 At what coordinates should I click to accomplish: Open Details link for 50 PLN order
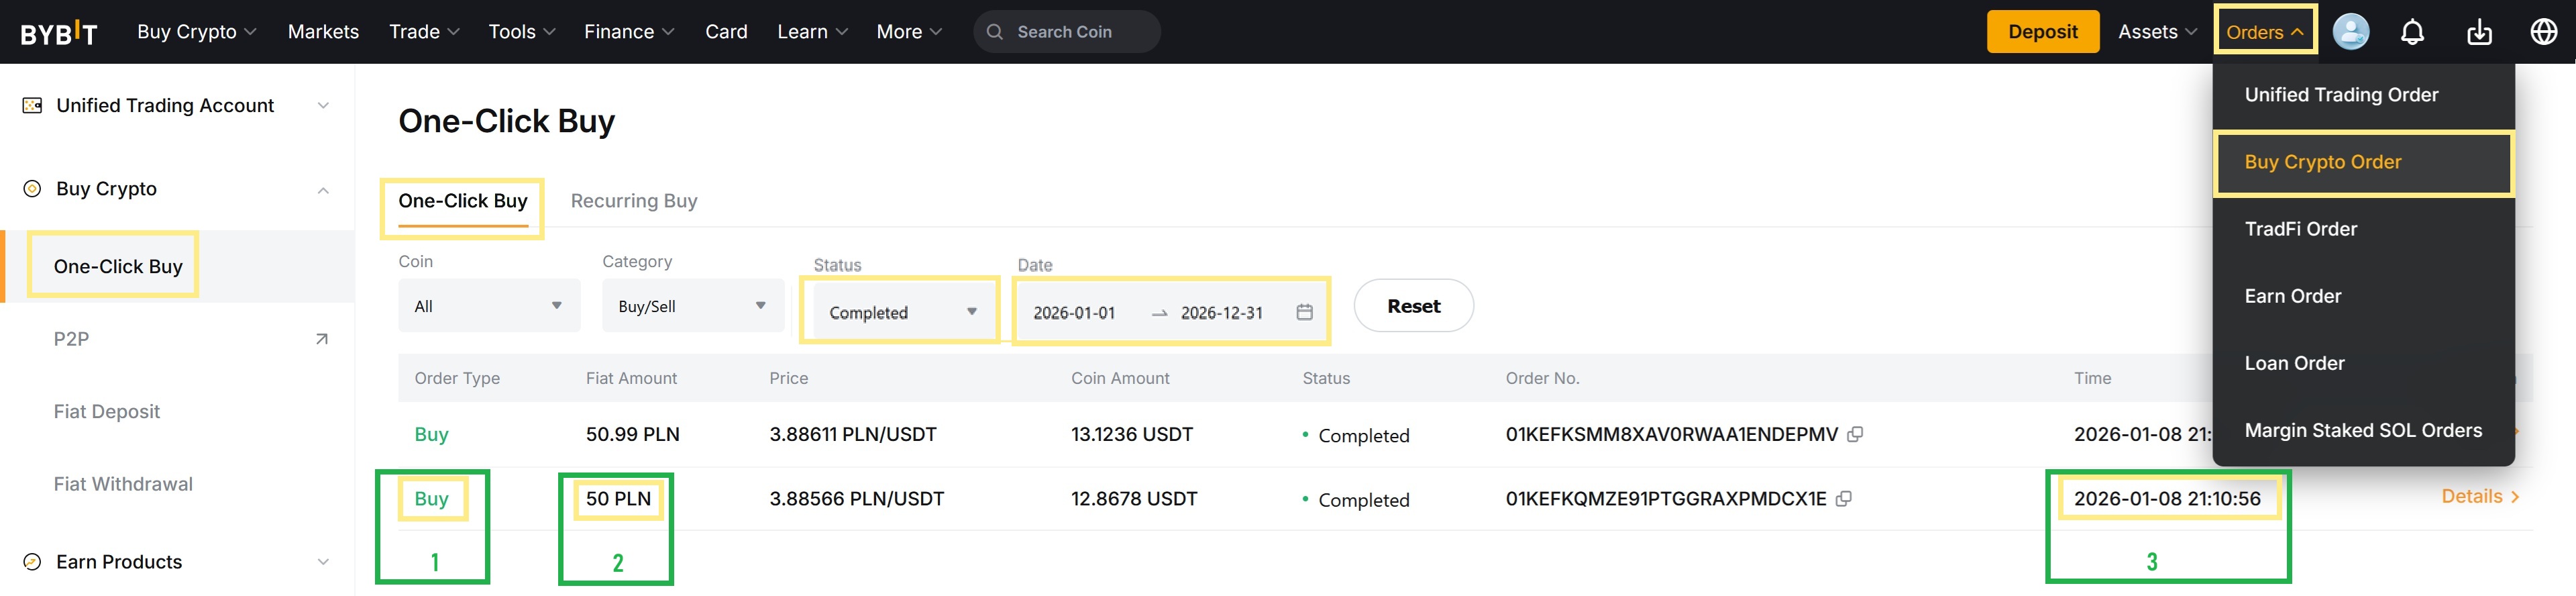pos(2479,497)
